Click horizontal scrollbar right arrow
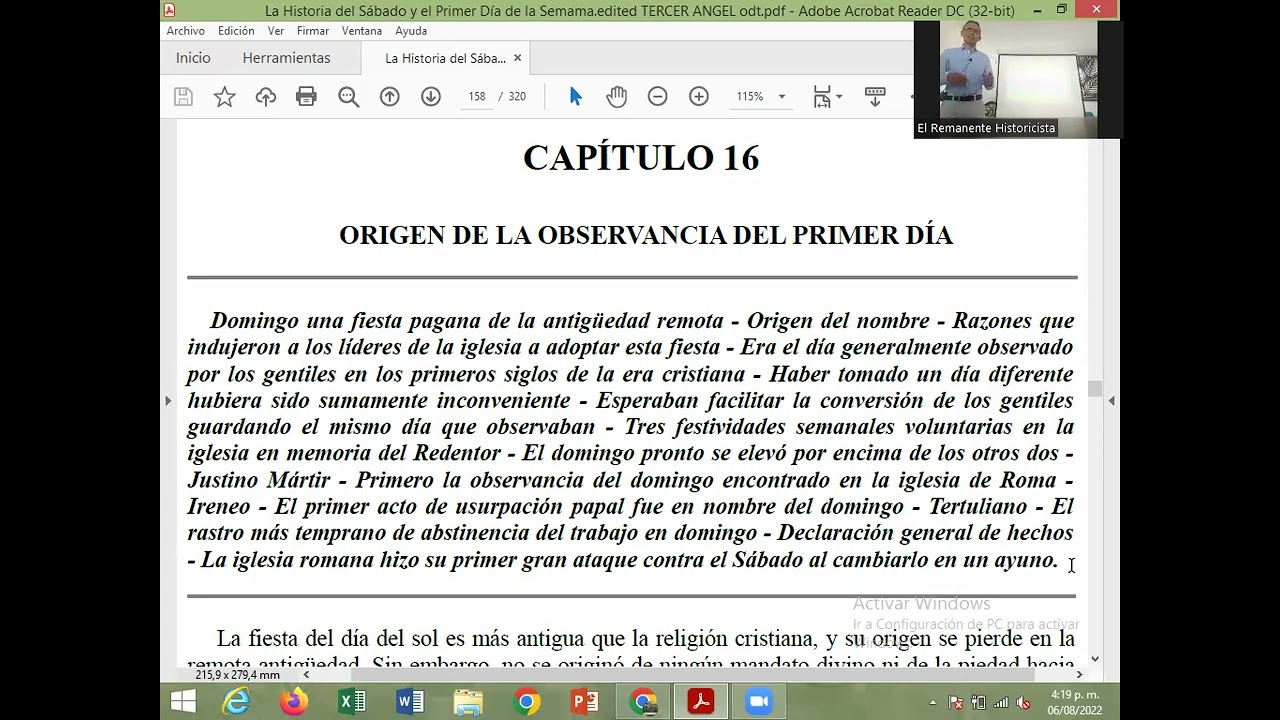This screenshot has height=720, width=1280. pyautogui.click(x=1079, y=675)
